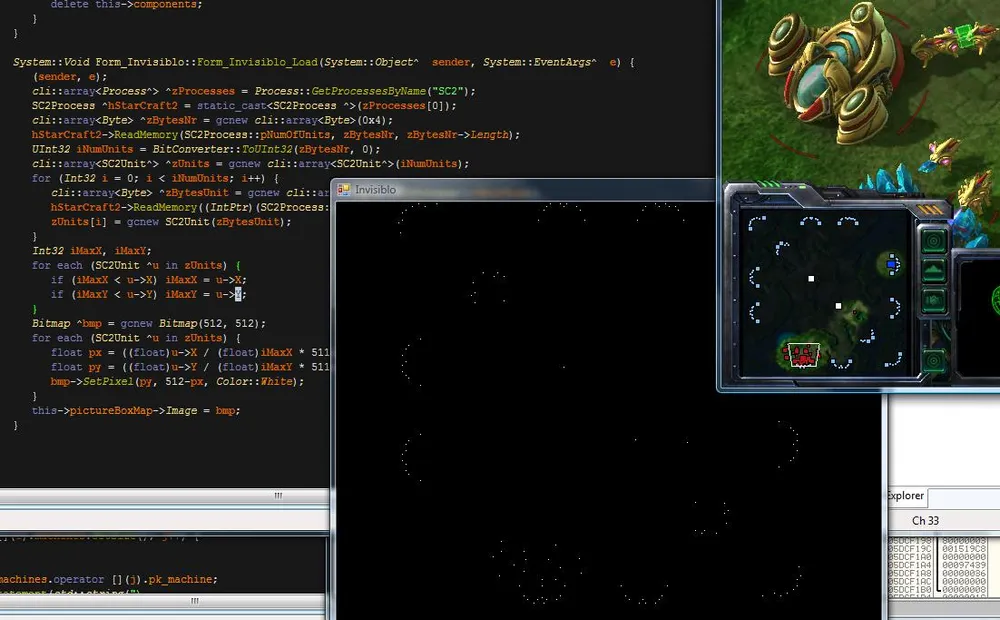Click the Invisiblo window title bar icon
The height and width of the screenshot is (620, 1000).
344,189
